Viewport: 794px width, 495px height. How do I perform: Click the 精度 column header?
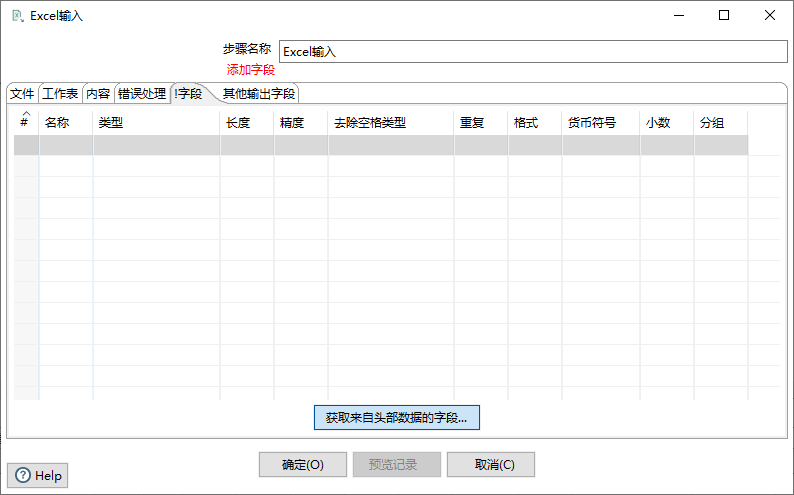(x=301, y=122)
